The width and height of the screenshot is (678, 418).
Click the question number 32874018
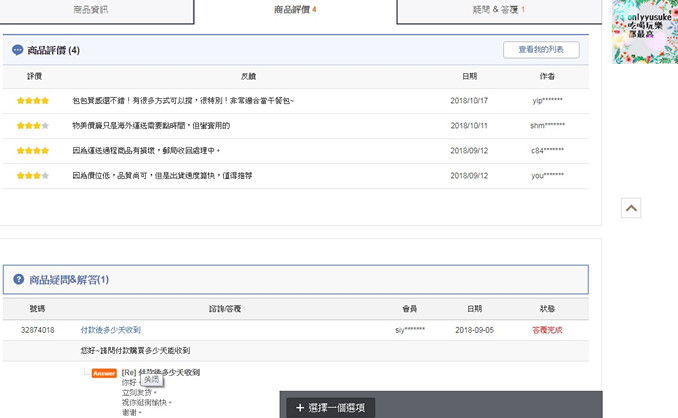38,330
